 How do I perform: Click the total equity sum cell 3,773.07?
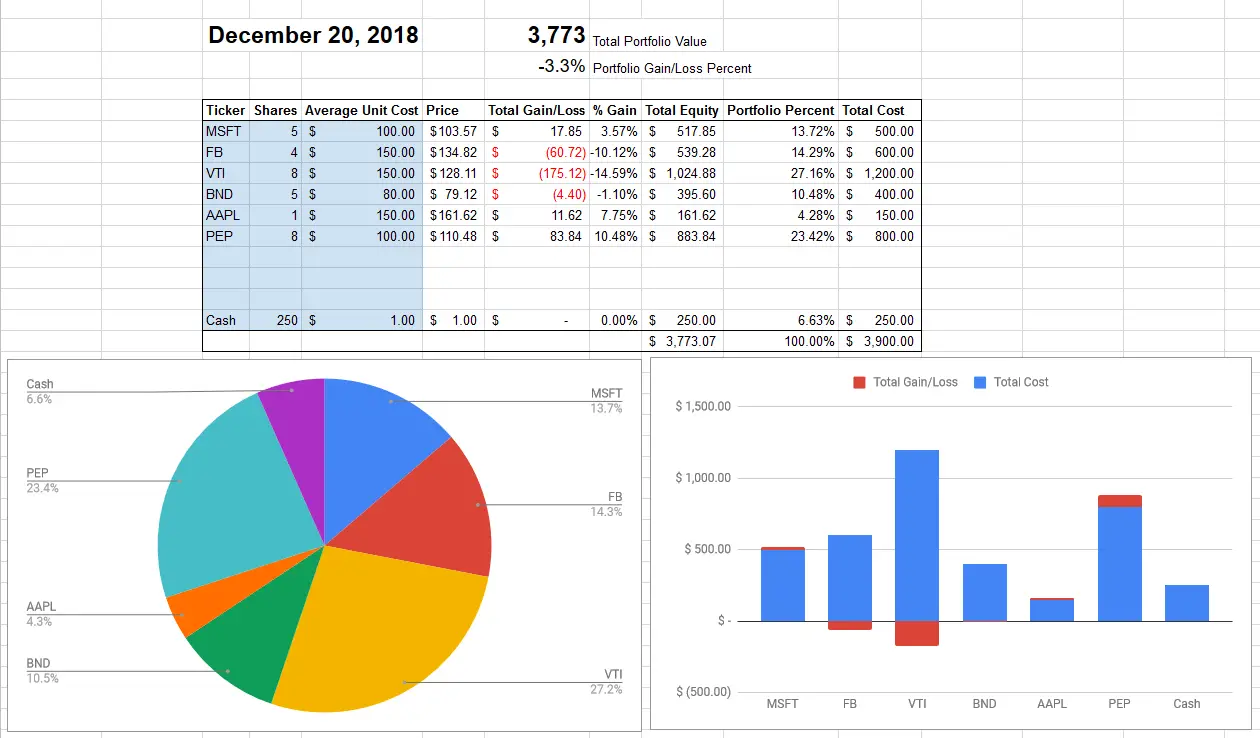coord(682,341)
